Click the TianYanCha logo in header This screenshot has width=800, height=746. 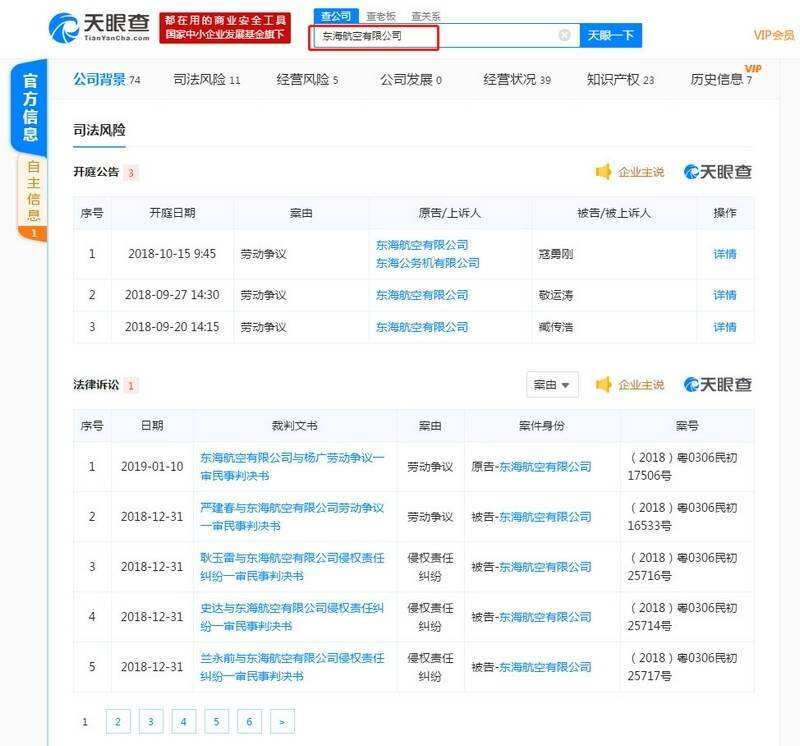point(99,27)
